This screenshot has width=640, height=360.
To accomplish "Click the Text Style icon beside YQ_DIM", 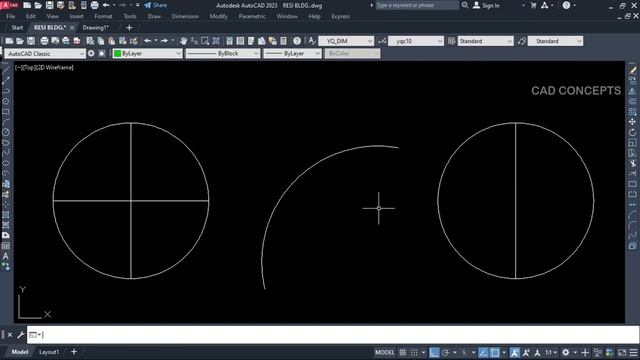I will tap(312, 41).
